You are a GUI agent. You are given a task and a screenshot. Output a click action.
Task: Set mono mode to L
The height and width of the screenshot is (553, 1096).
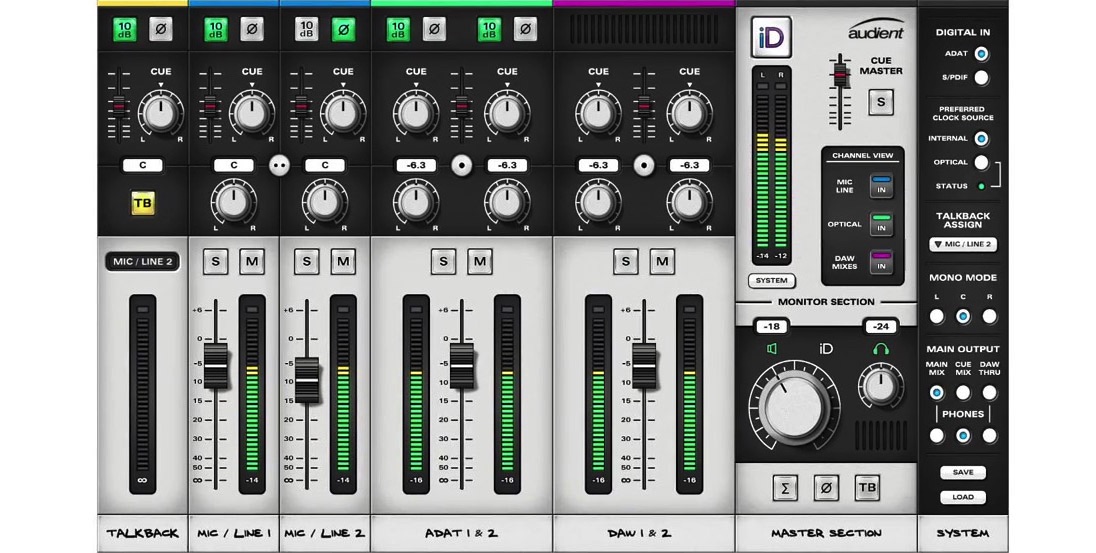937,316
